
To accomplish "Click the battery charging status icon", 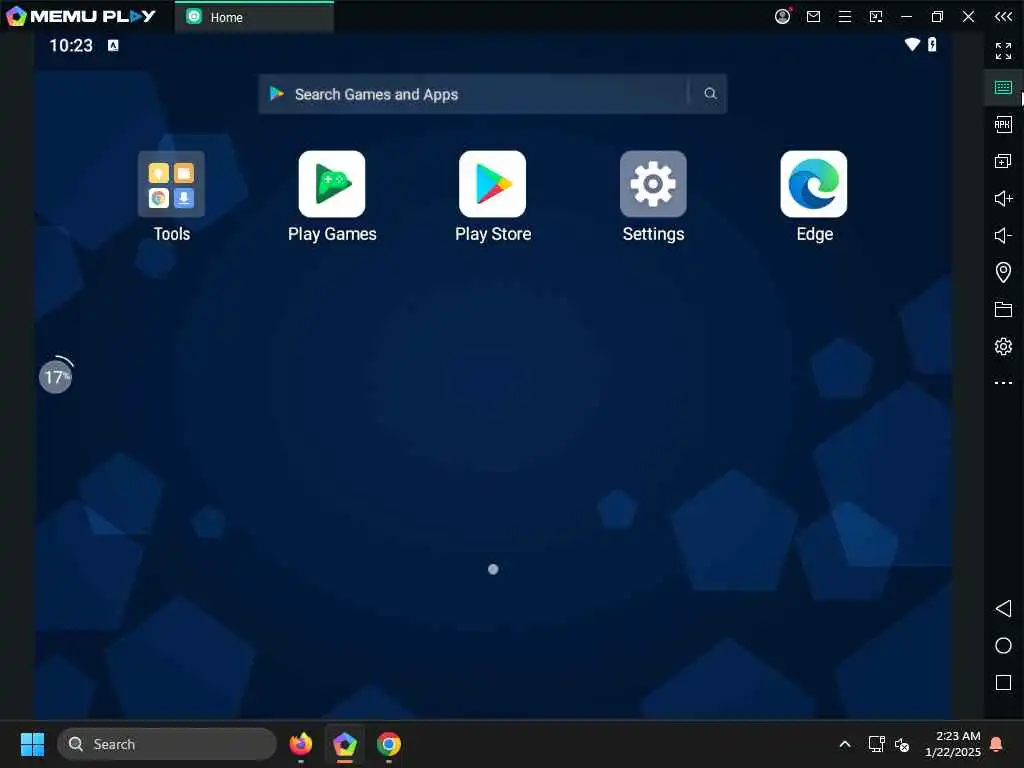I will click(x=932, y=44).
